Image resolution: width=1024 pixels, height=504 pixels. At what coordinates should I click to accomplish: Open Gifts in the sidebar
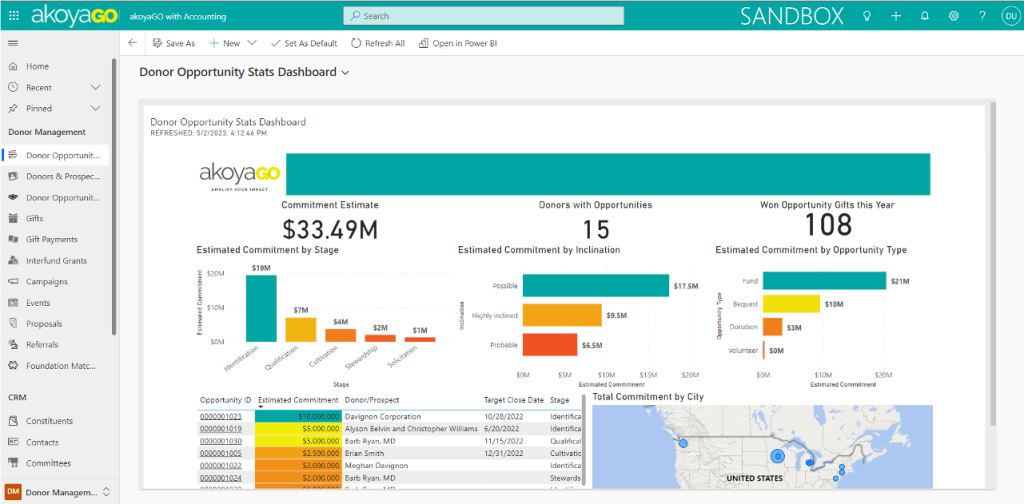35,218
